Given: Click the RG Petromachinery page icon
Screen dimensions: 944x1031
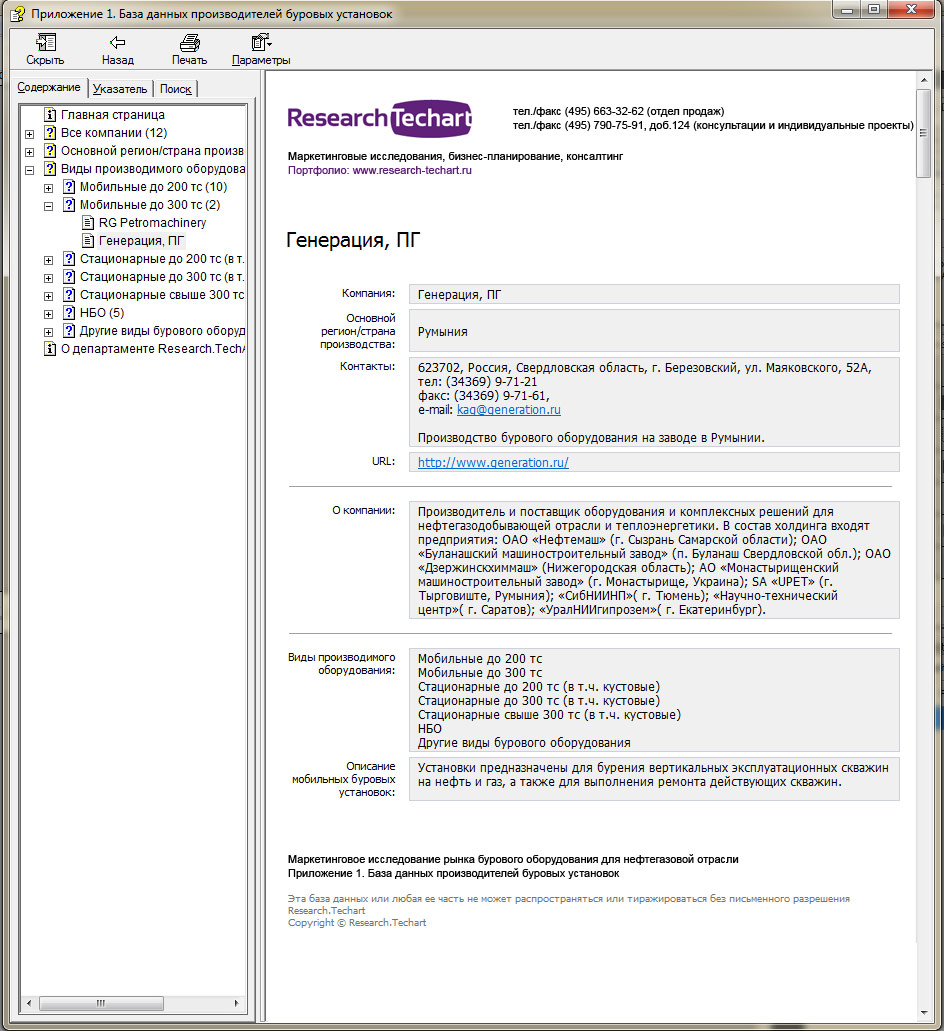Looking at the screenshot, I should 88,223.
